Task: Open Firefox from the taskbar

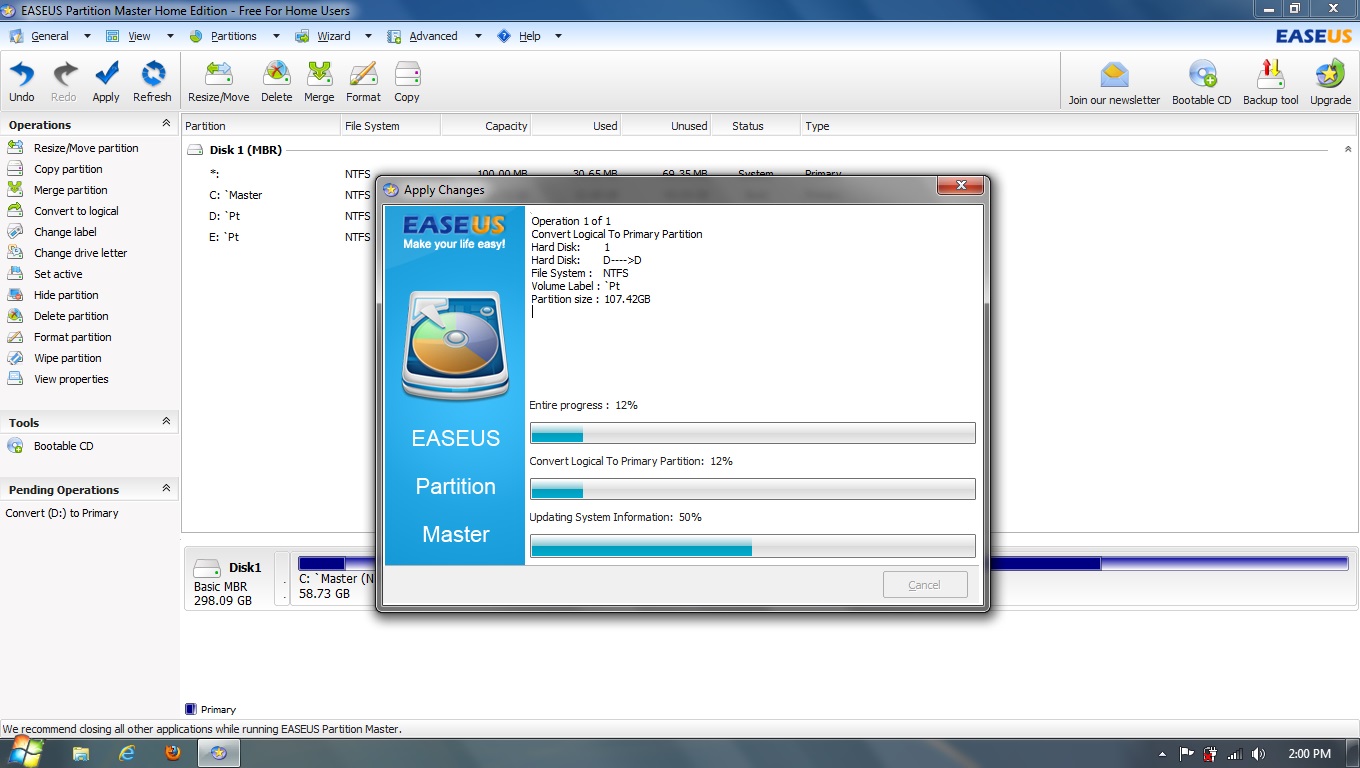Action: point(173,753)
